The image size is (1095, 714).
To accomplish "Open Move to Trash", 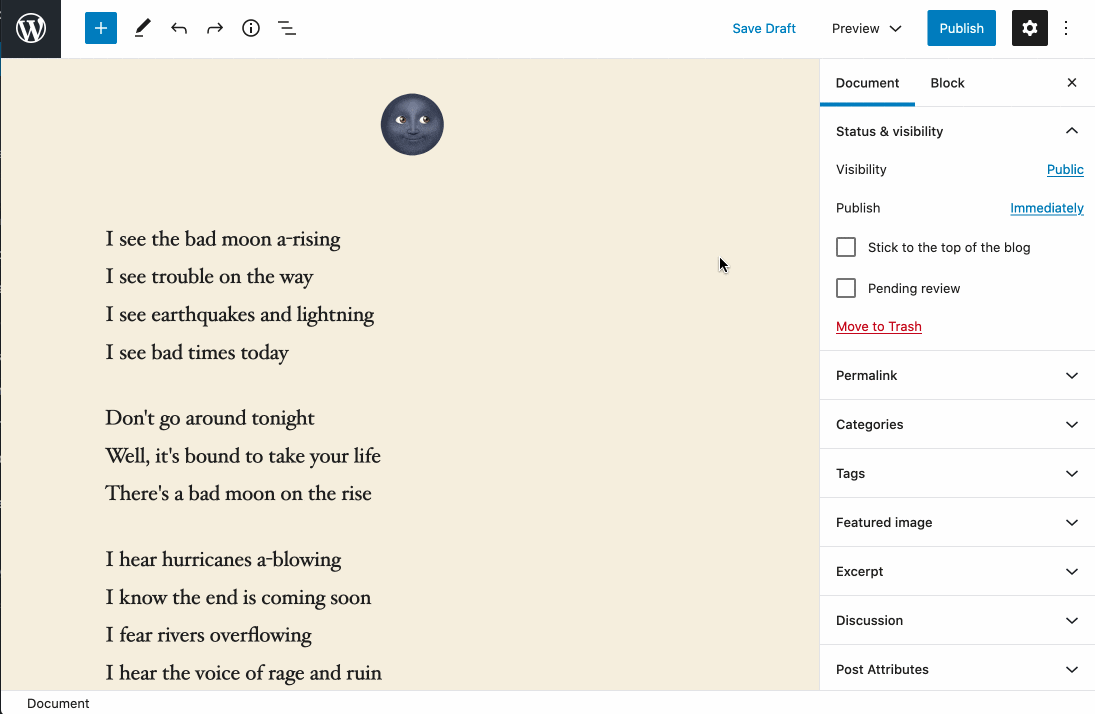I will pos(879,326).
